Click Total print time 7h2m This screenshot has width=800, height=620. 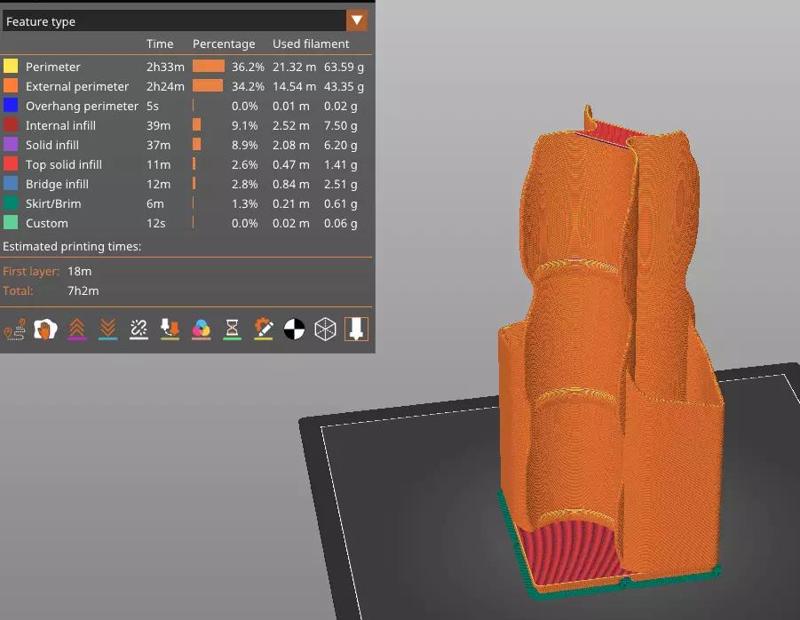(x=83, y=291)
